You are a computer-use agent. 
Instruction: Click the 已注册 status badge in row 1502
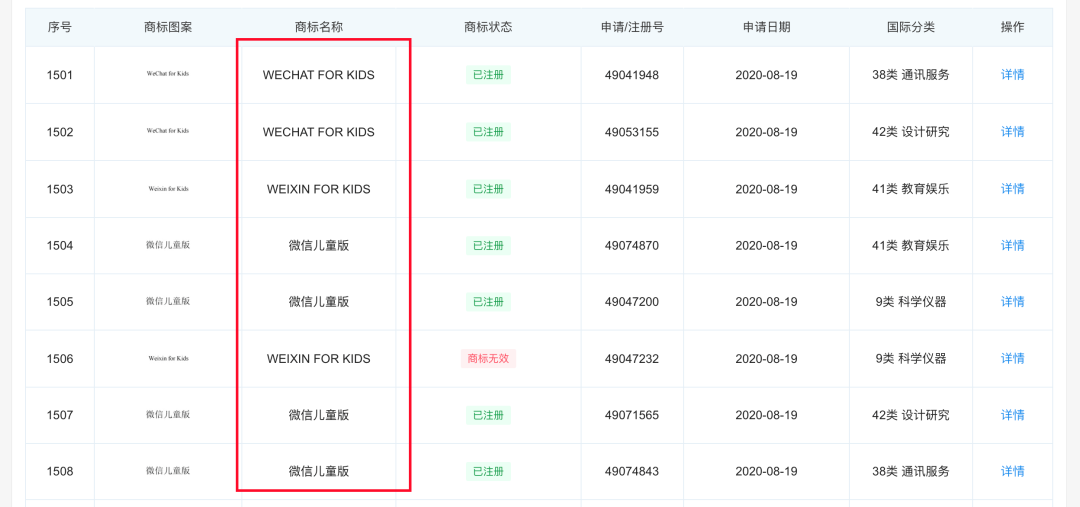tap(488, 132)
